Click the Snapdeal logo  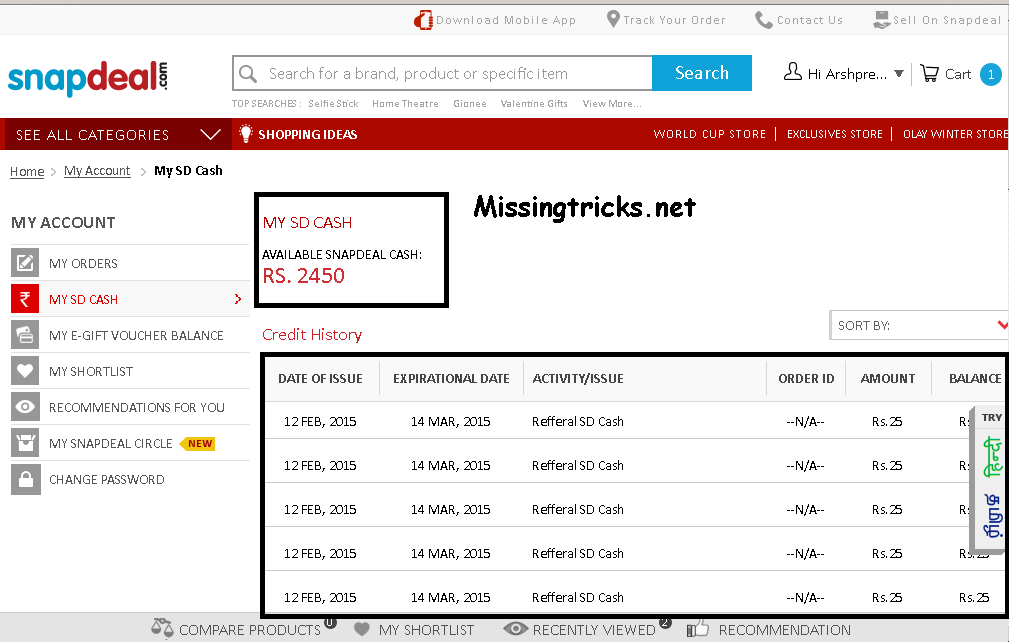pyautogui.click(x=88, y=77)
